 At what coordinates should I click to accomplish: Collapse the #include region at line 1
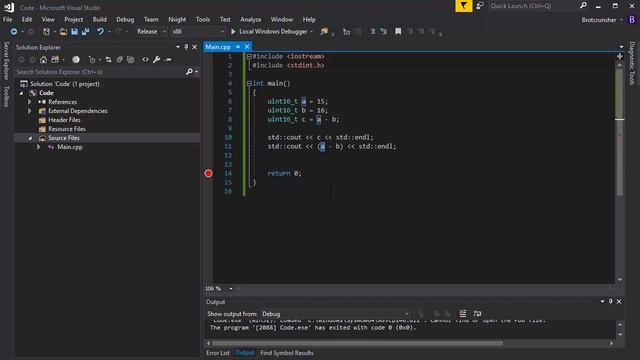coord(249,56)
